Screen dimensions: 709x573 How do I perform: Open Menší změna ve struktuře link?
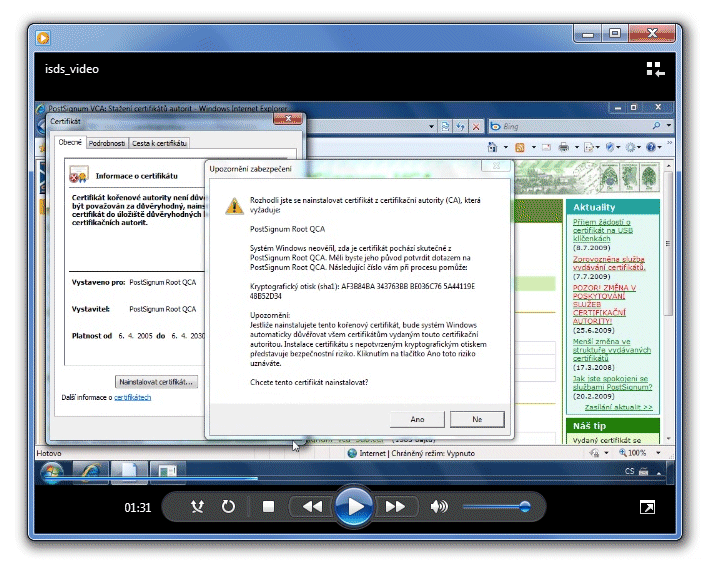612,350
